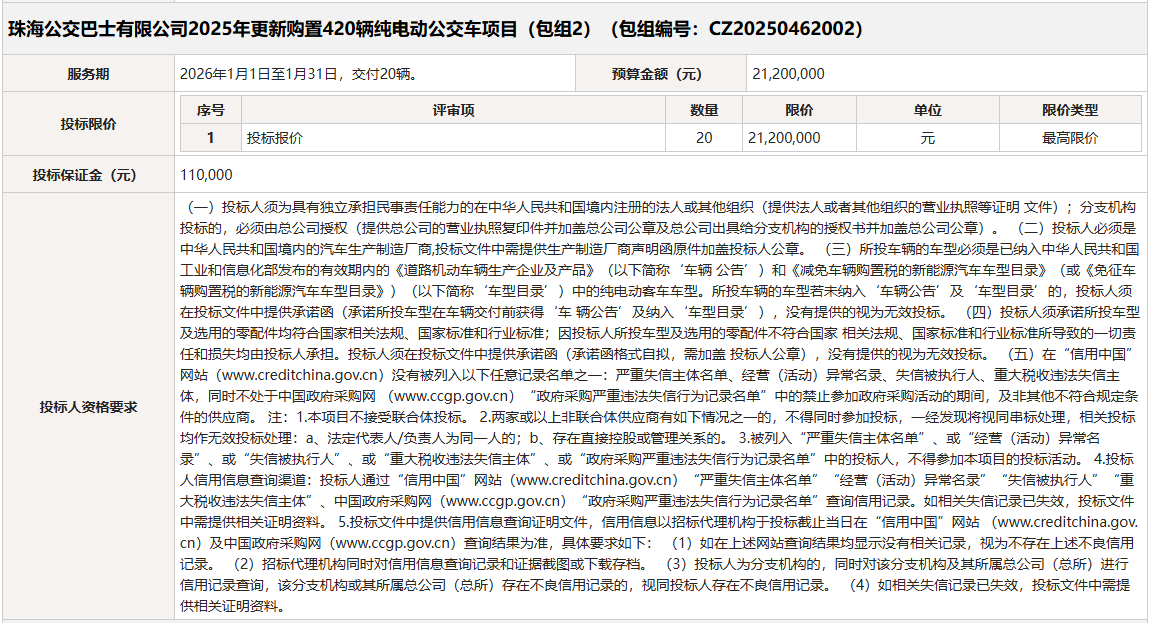
Task: Select the 元 unit cell
Action: click(x=928, y=138)
